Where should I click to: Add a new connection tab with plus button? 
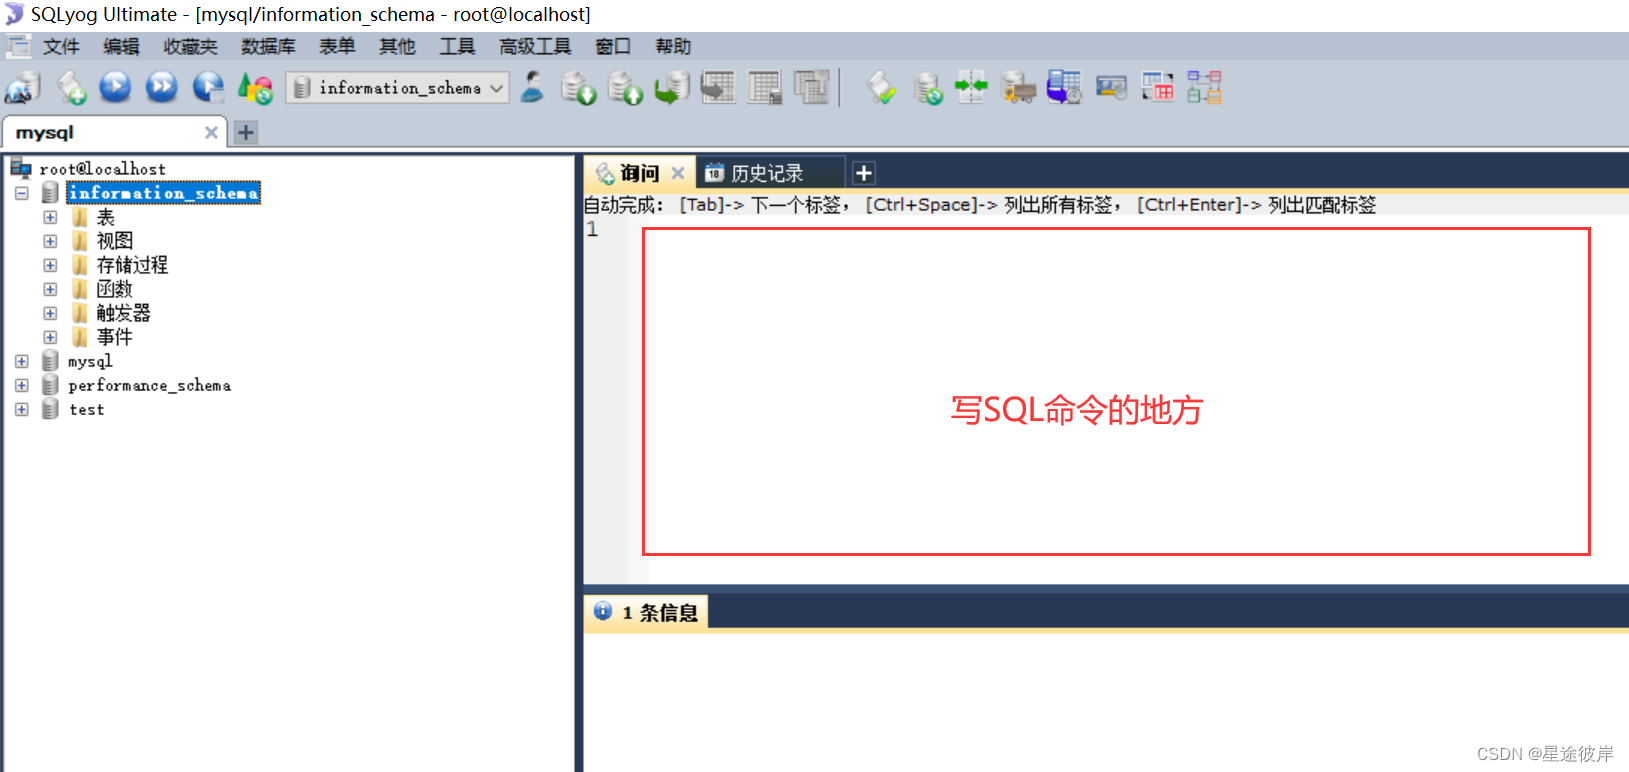[246, 132]
